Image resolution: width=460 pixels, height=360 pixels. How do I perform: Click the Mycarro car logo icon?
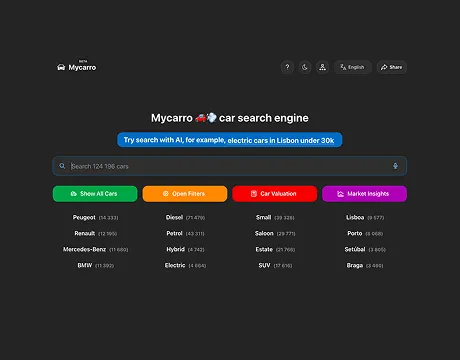point(61,67)
